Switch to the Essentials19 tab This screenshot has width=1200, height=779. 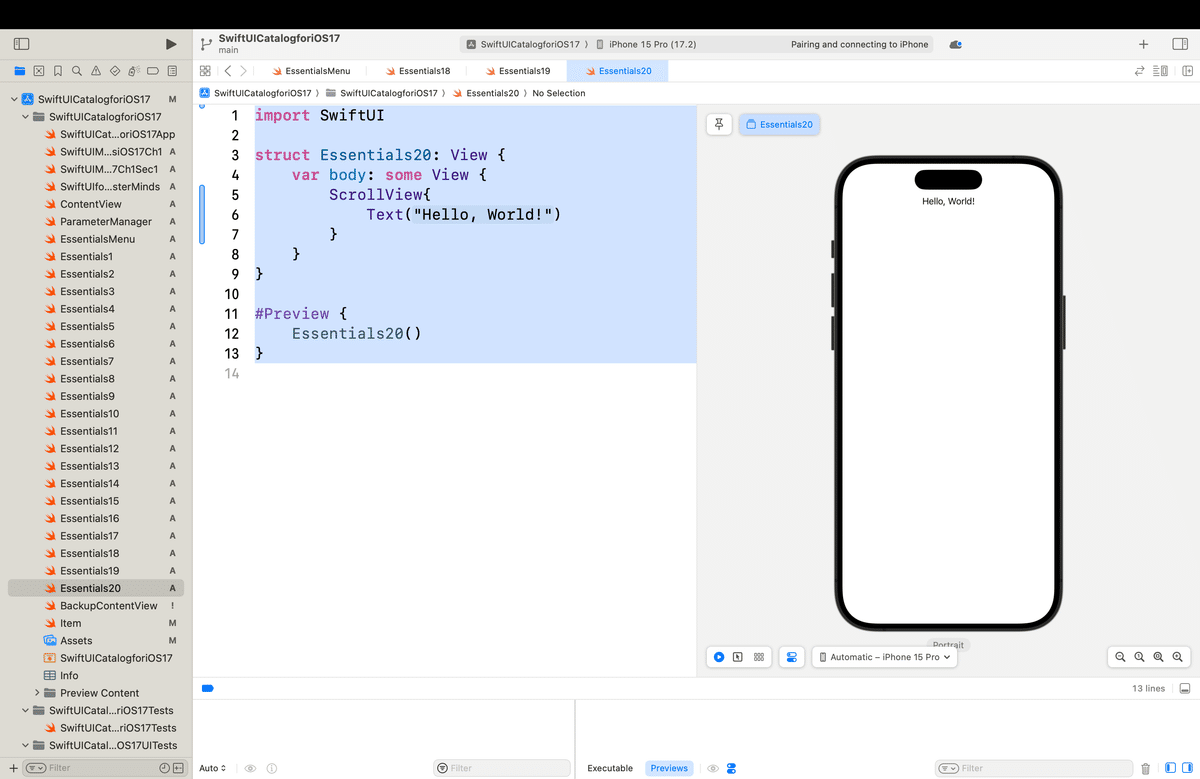(517, 71)
